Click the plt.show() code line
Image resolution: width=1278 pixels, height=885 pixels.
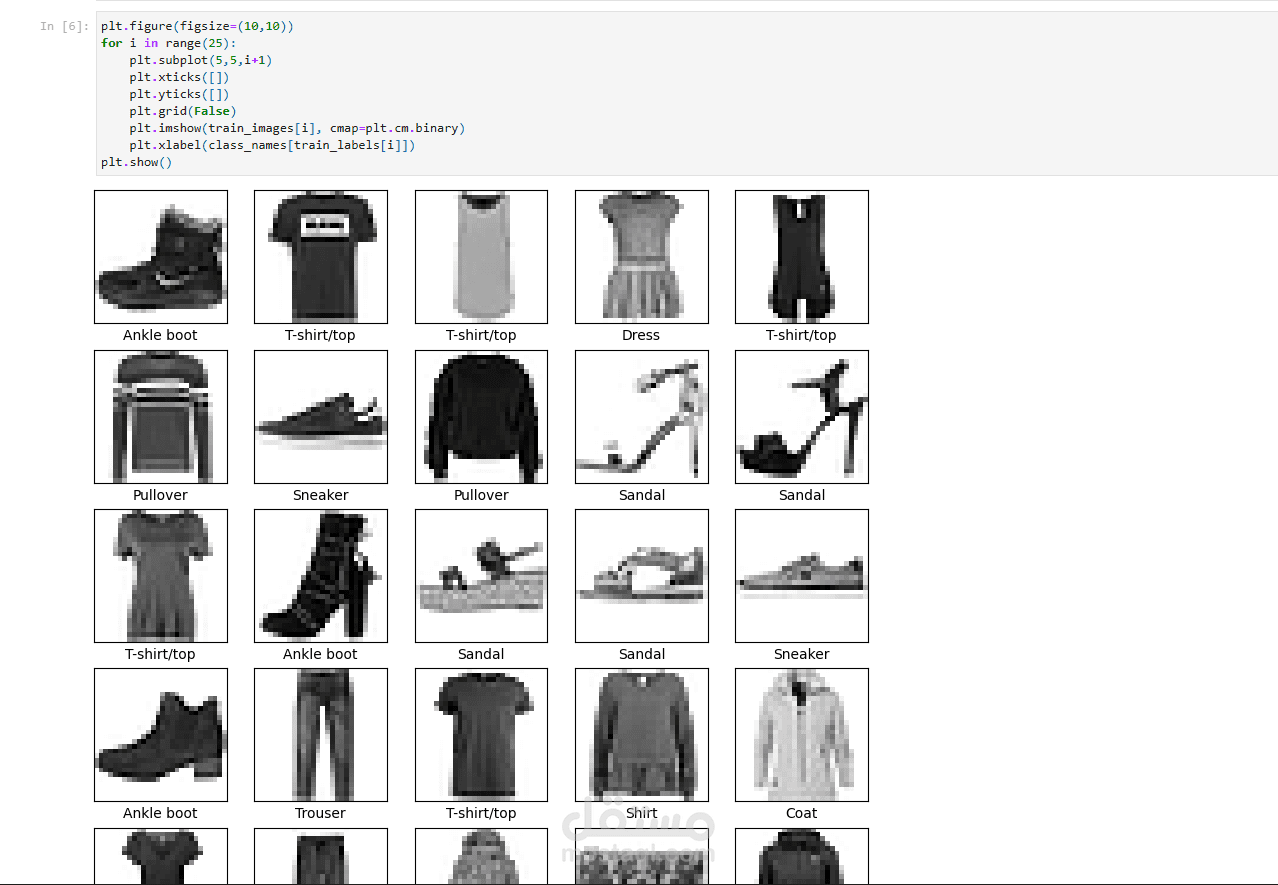[137, 162]
